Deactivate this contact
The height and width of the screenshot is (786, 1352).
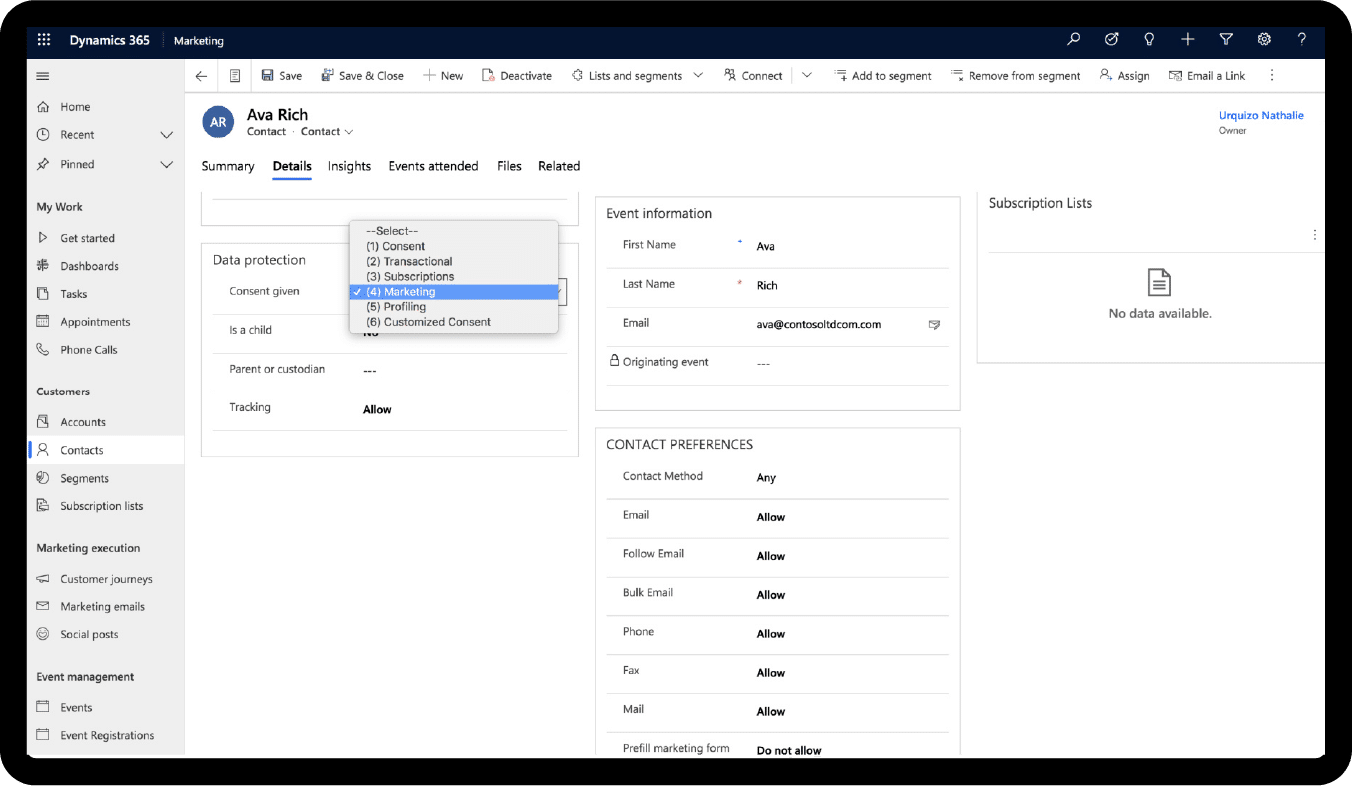pyautogui.click(x=517, y=75)
